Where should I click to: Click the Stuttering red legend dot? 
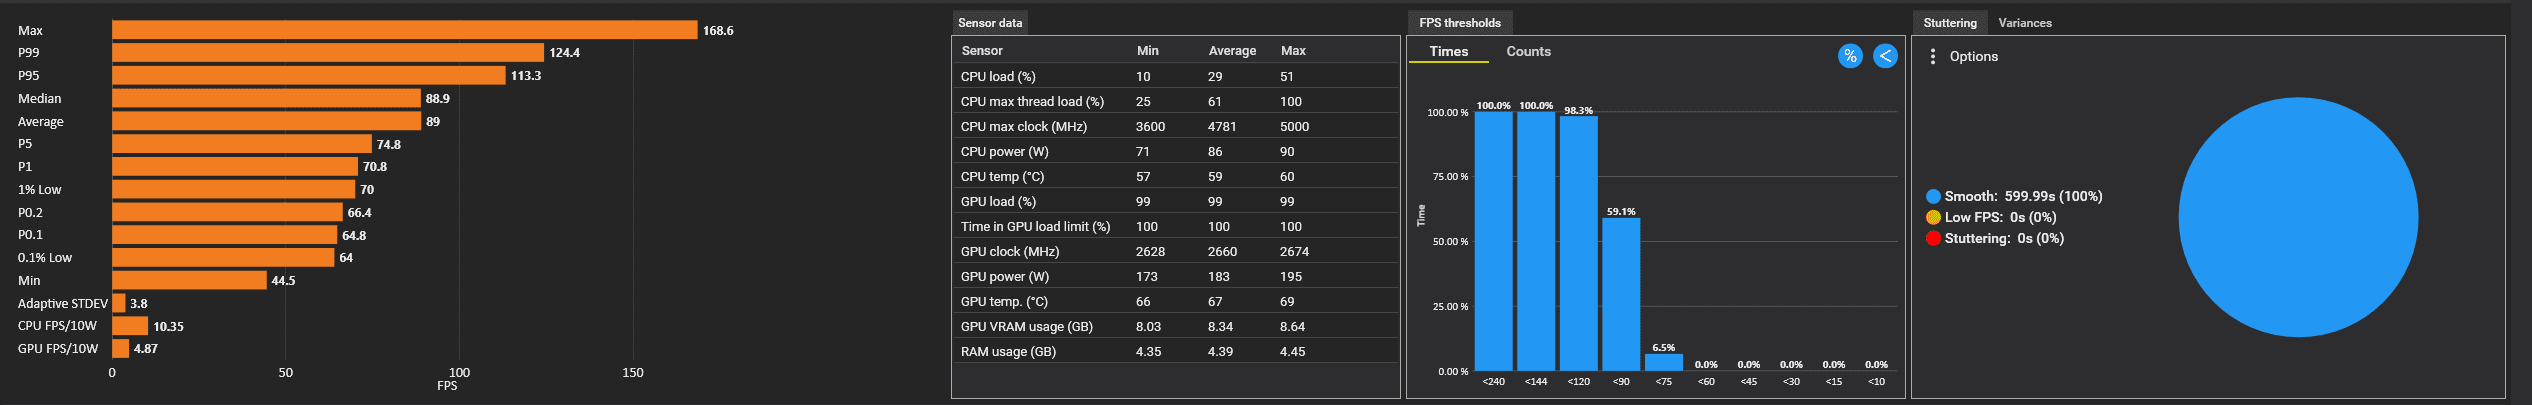(x=1933, y=238)
